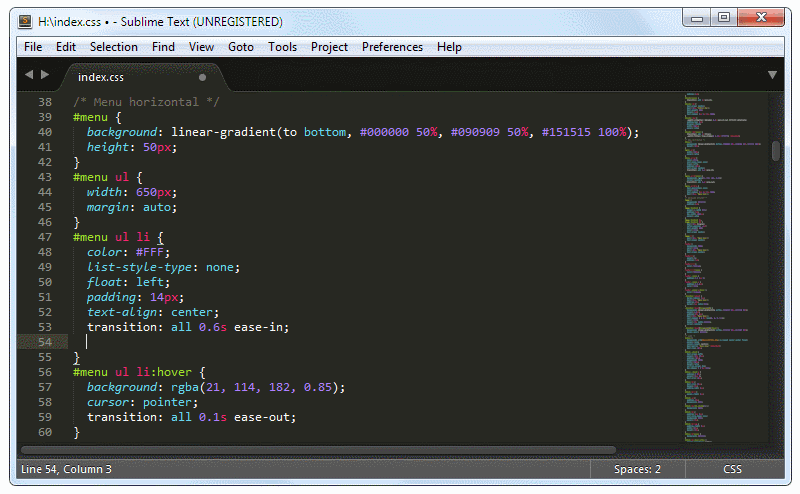Click line number 47 in gutter
This screenshot has width=800, height=494.
(45, 237)
